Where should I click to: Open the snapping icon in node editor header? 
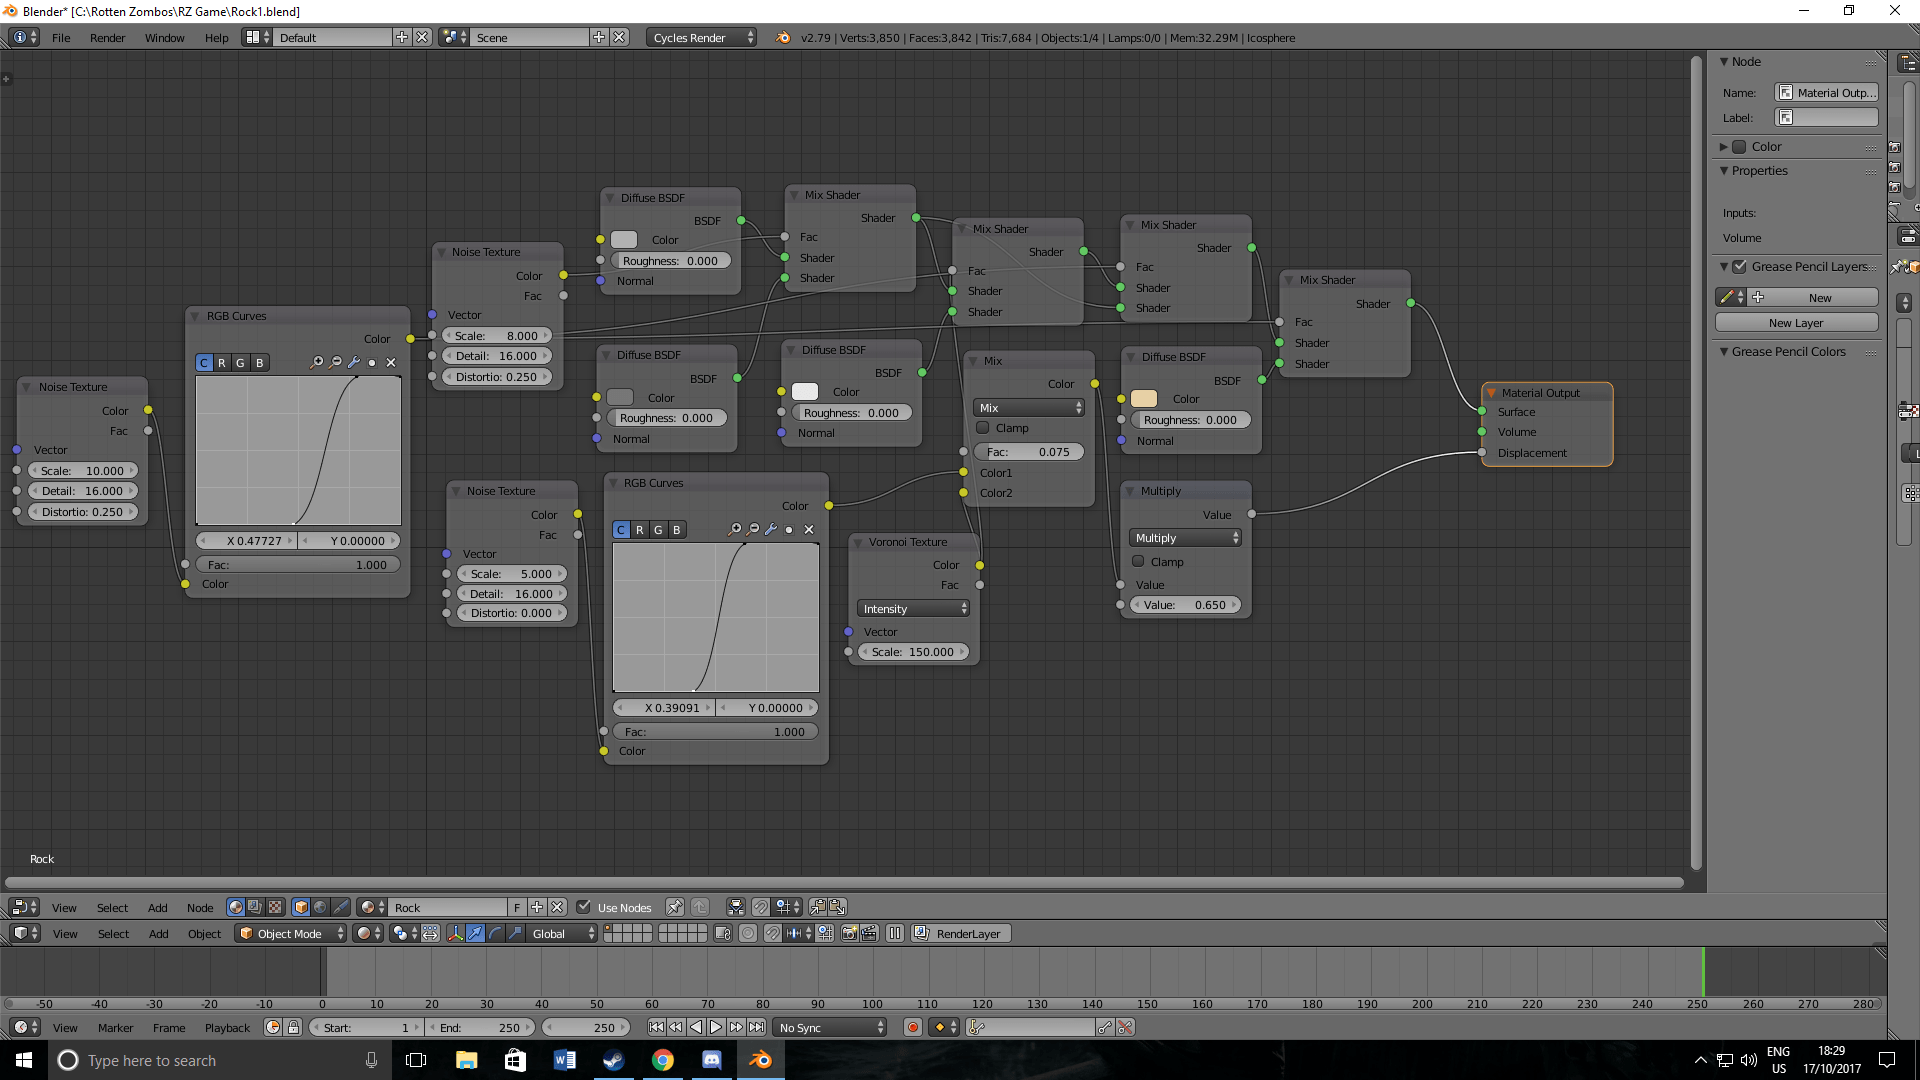[x=761, y=907]
